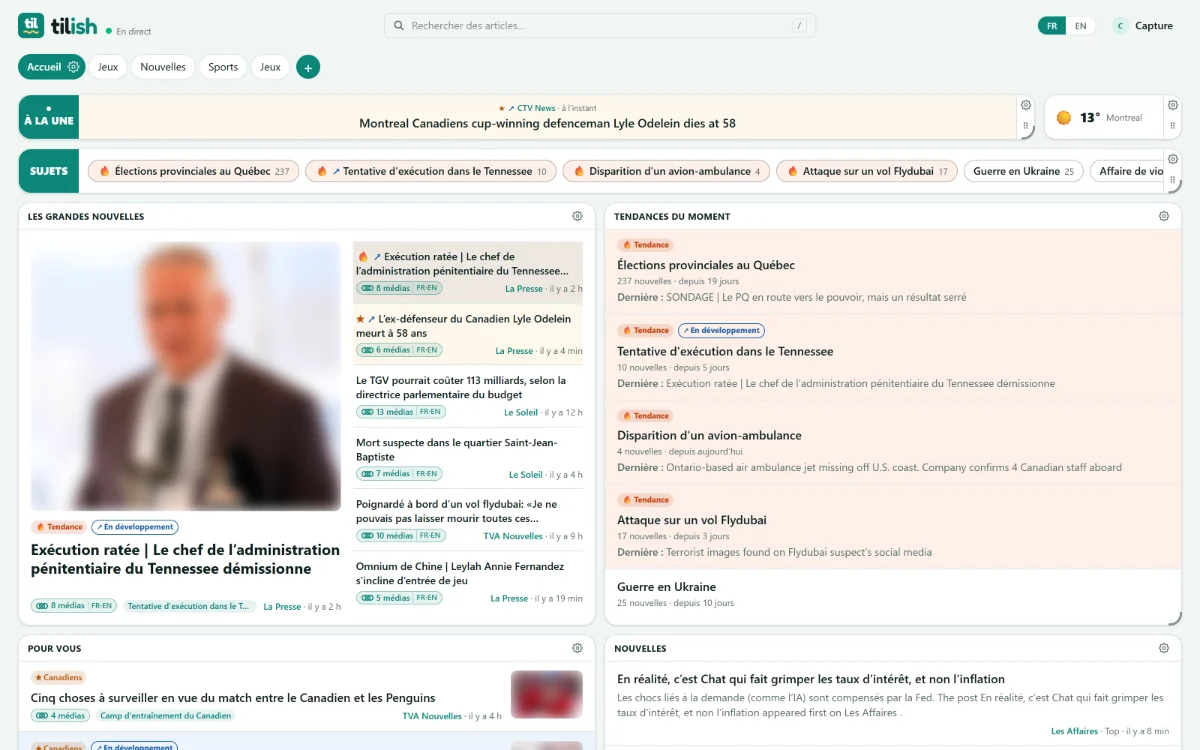Open settings gear of Les Grandes Nouvelles panel

577,216
